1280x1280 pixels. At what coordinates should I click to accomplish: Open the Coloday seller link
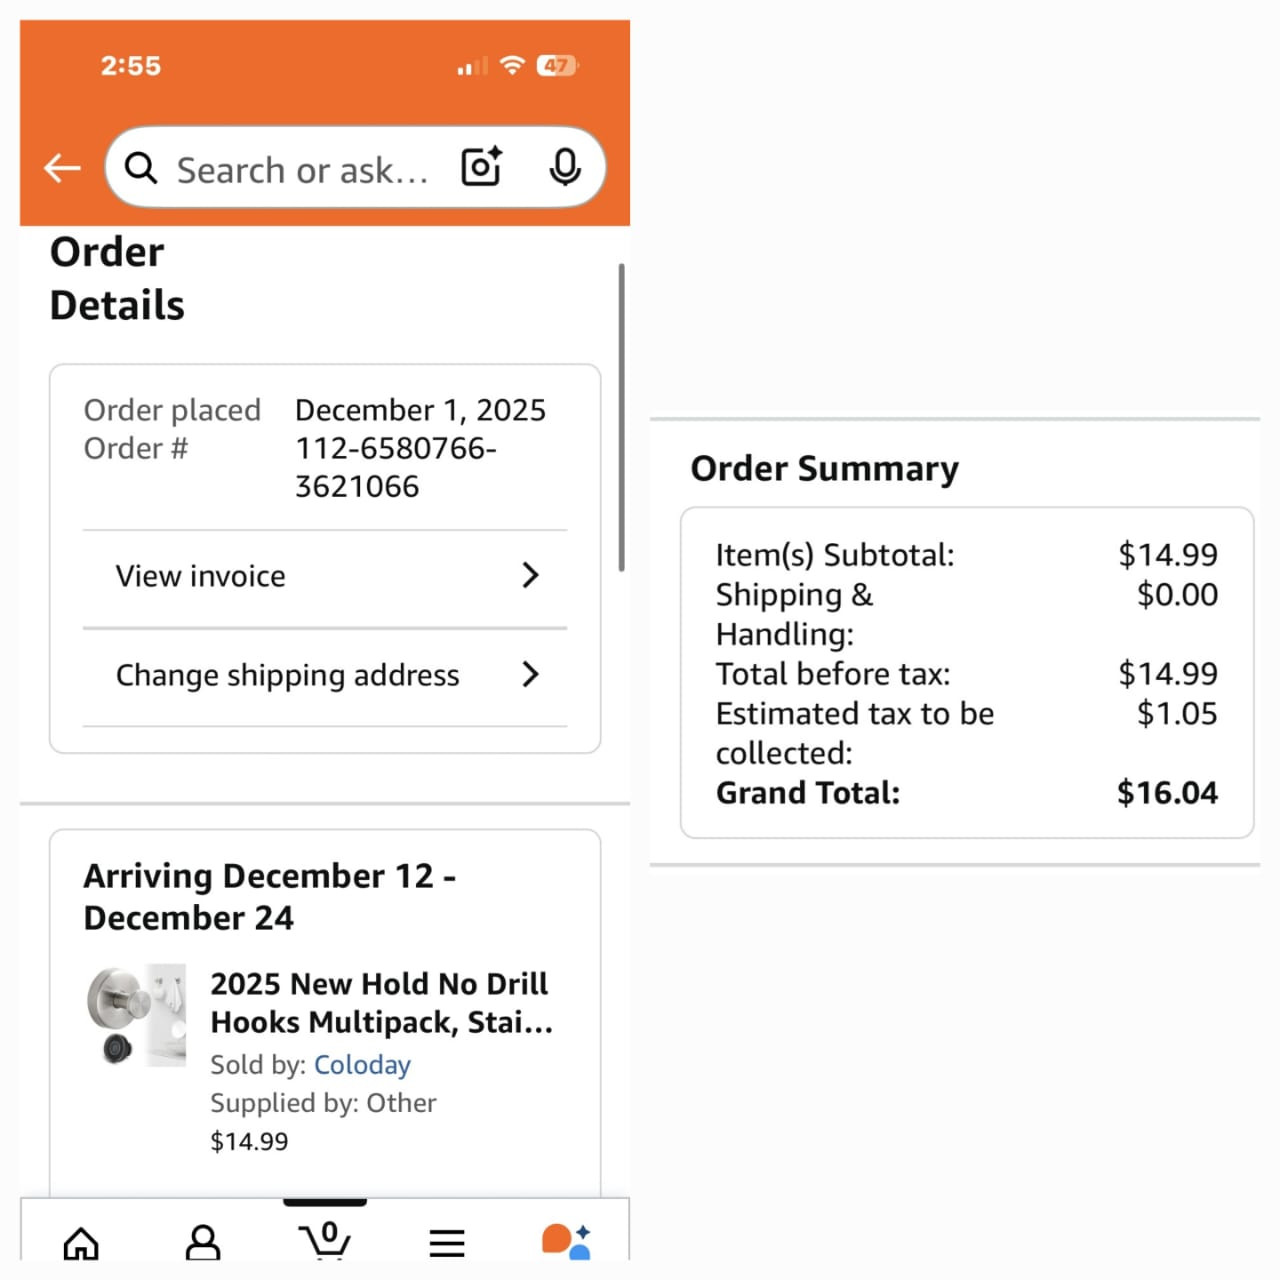[x=362, y=1065]
